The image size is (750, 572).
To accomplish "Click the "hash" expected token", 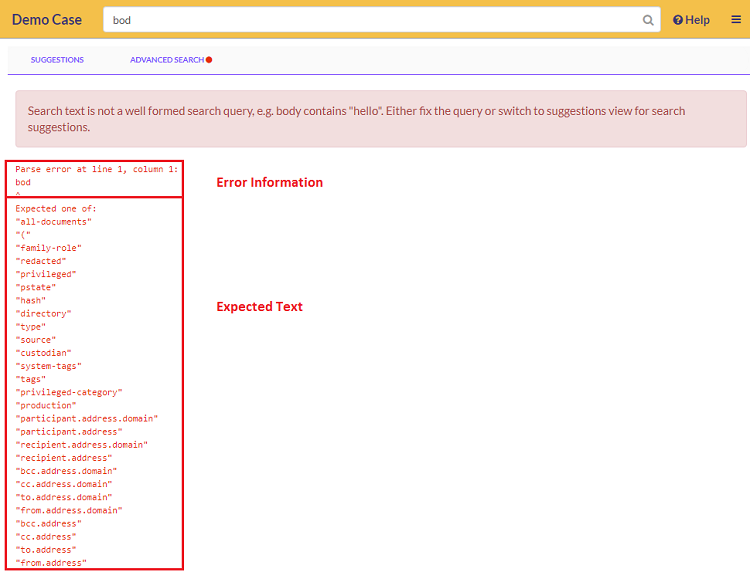I will click(x=30, y=300).
